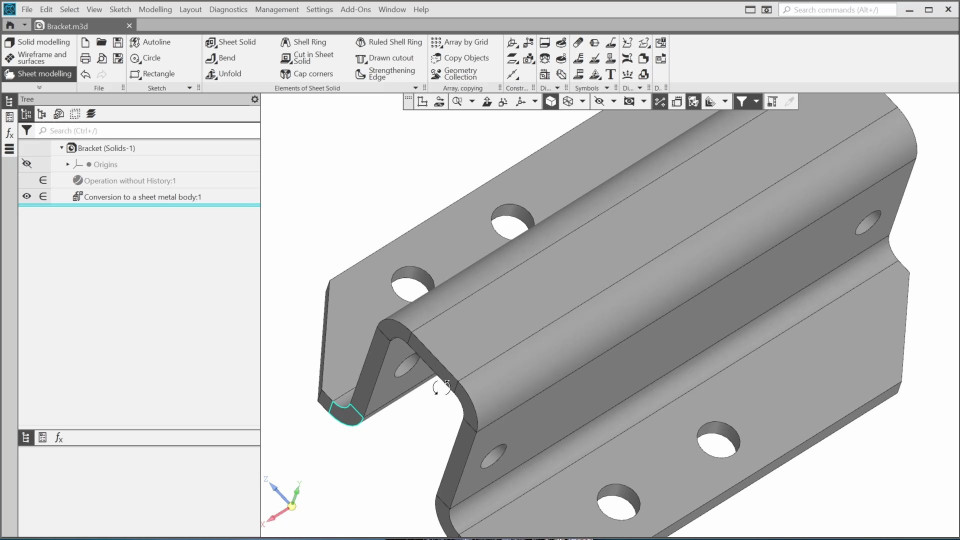Activate the Unfold command
This screenshot has width=960, height=540.
pyautogui.click(x=224, y=74)
